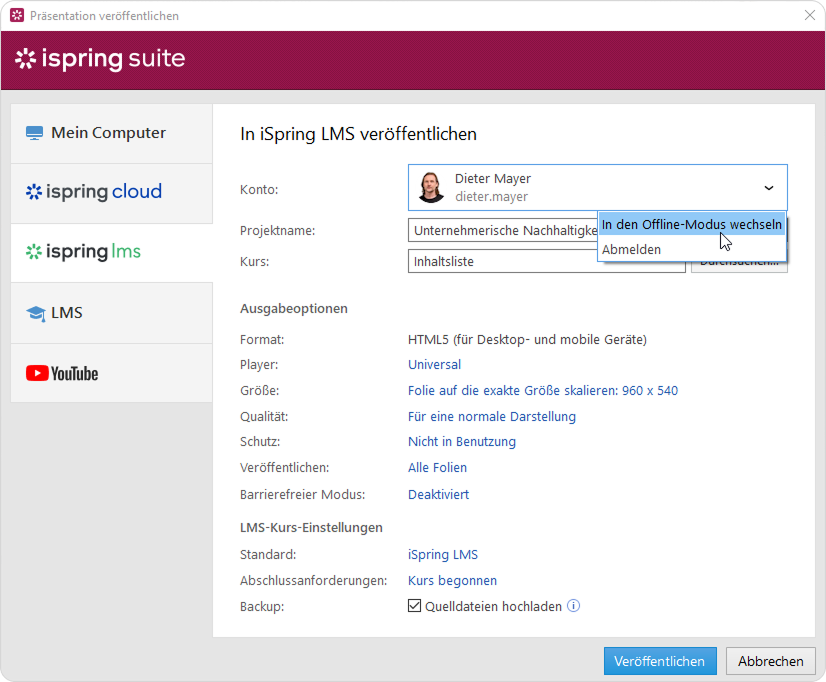The height and width of the screenshot is (682, 826).
Task: Expand the Konto account dropdown arrow
Action: [x=768, y=187]
